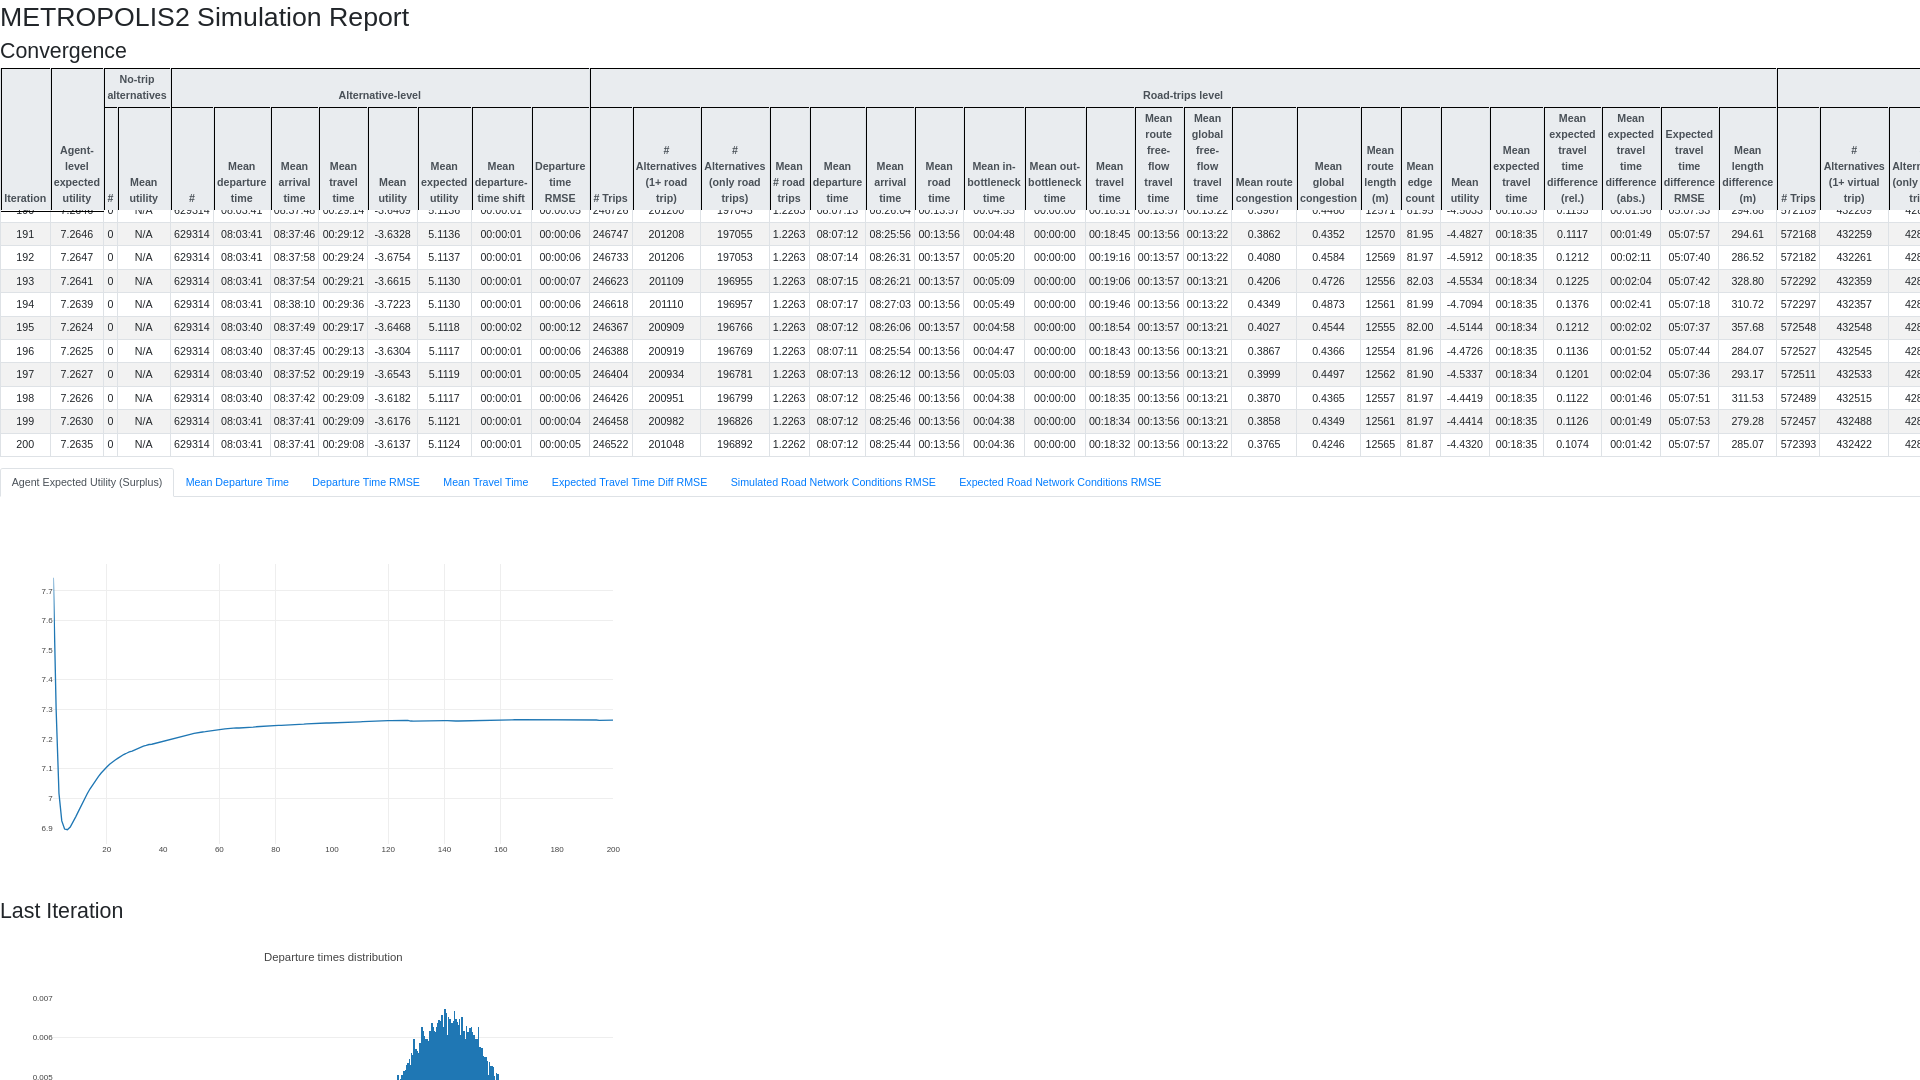This screenshot has width=1920, height=1080.
Task: Click the x-axis label 100 on convergence chart
Action: point(332,849)
